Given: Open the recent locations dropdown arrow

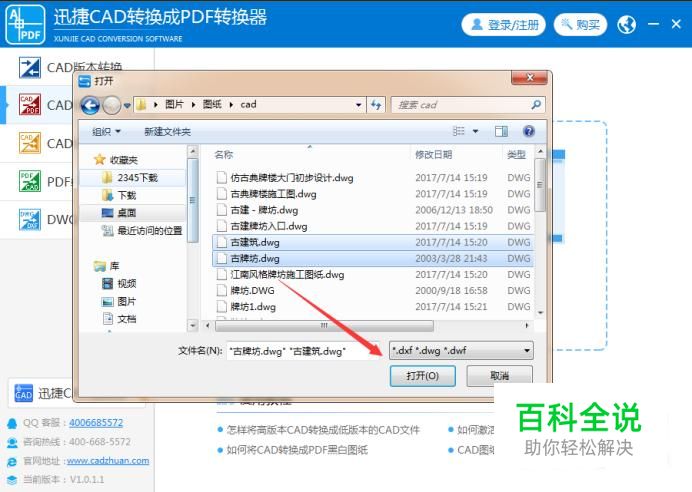Looking at the screenshot, I should tap(127, 105).
